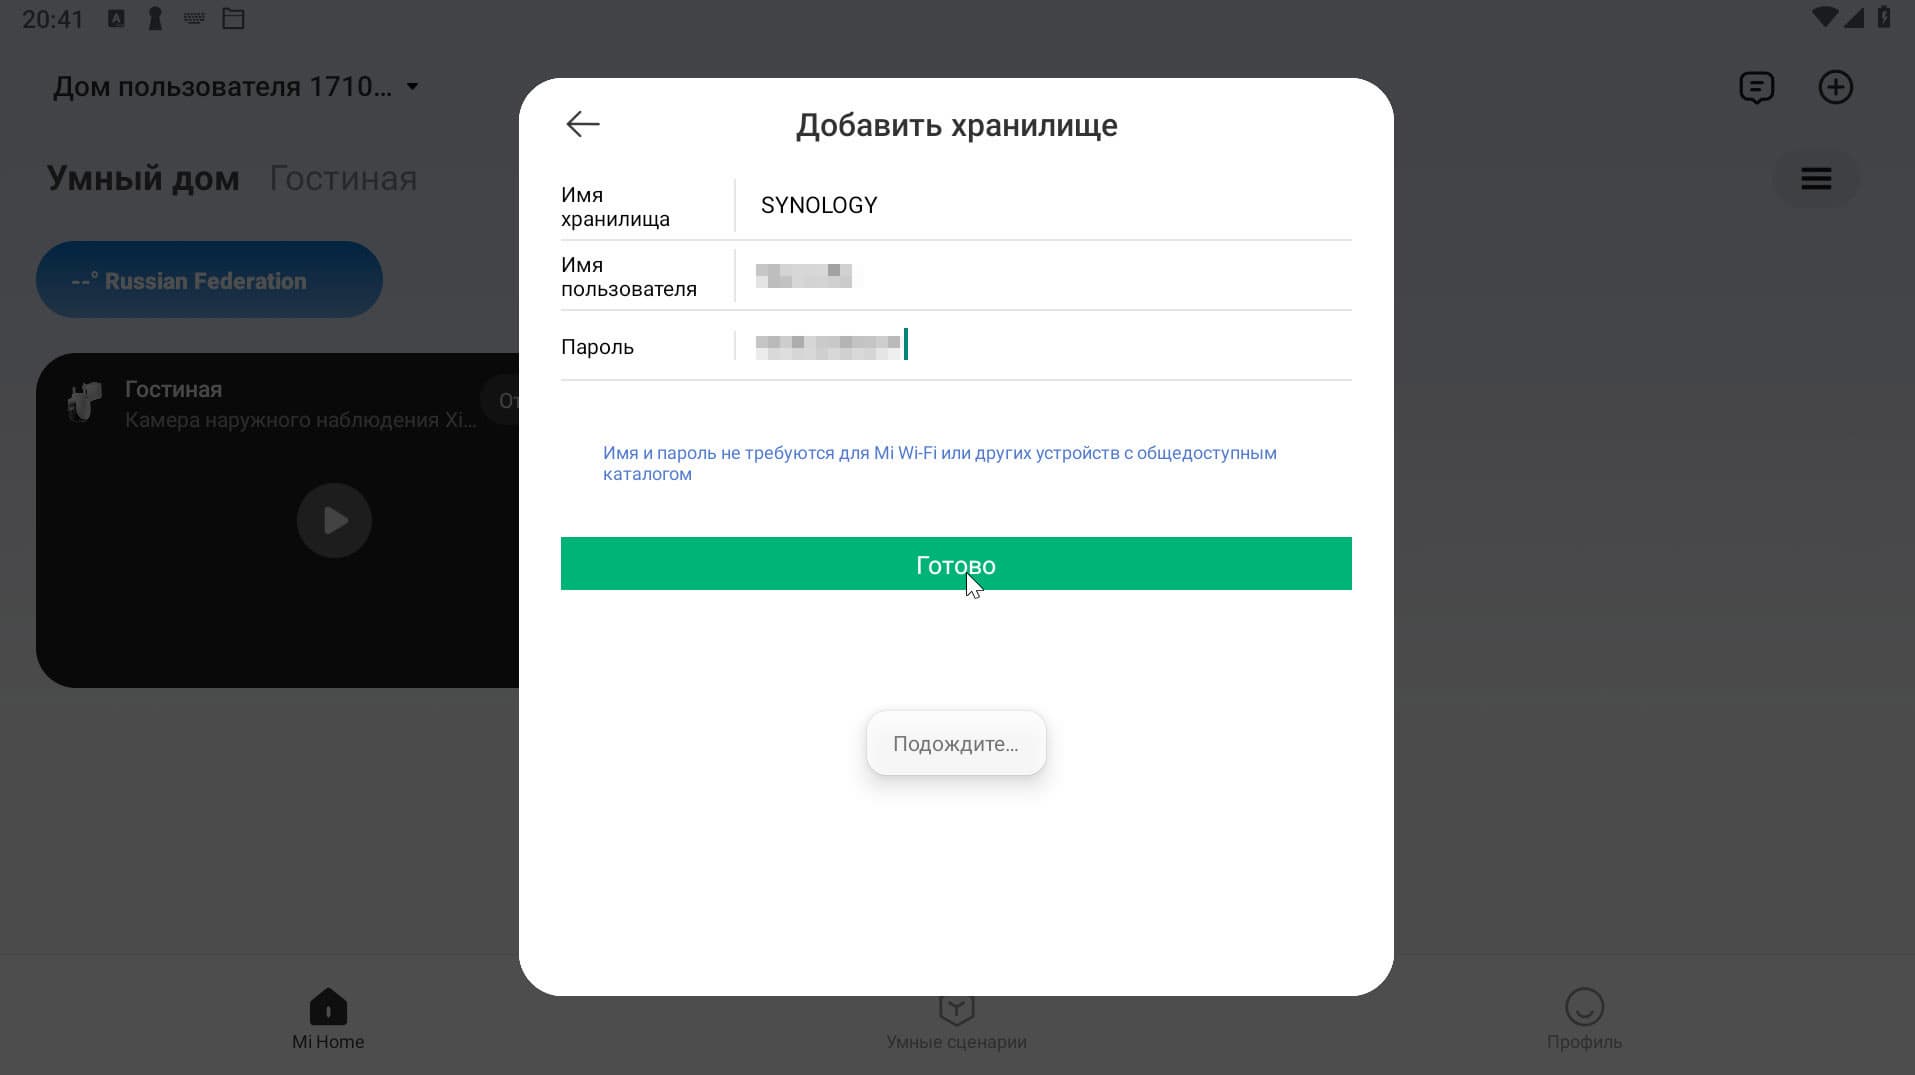
Task: Open the messages chat icon
Action: coord(1756,88)
